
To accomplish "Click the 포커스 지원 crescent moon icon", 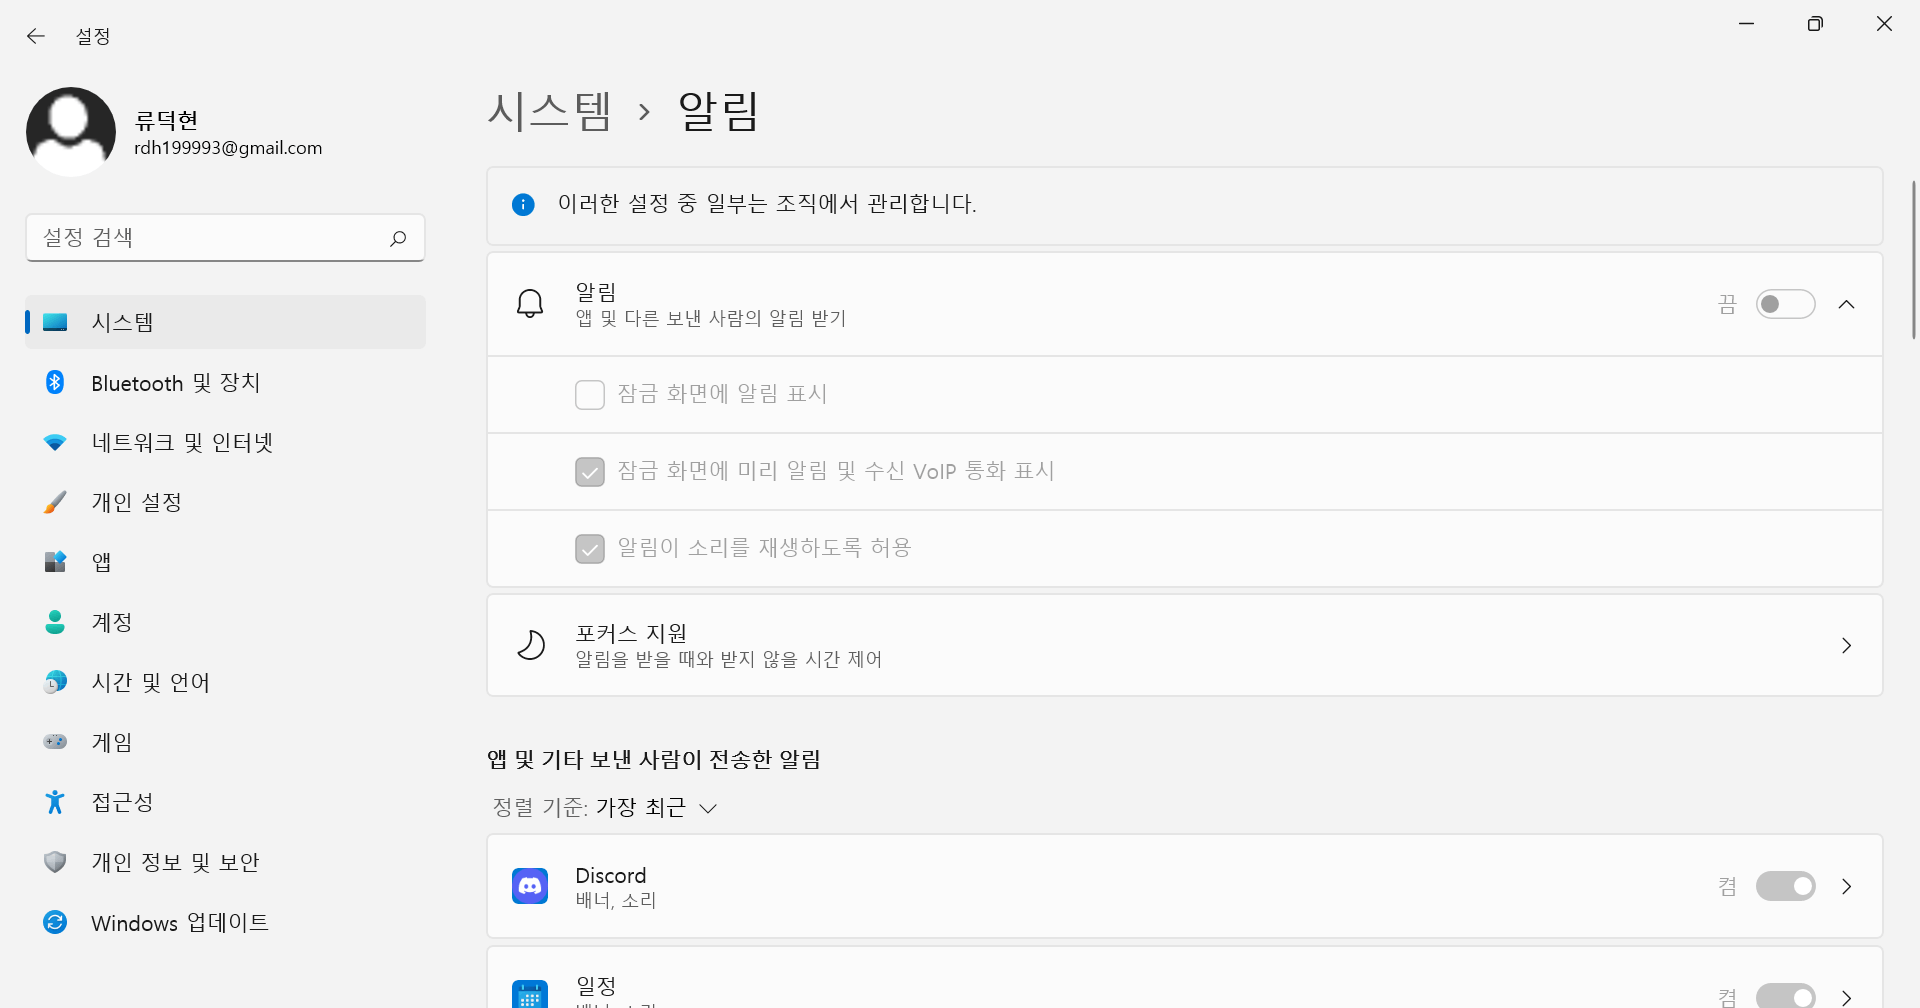I will (x=530, y=644).
